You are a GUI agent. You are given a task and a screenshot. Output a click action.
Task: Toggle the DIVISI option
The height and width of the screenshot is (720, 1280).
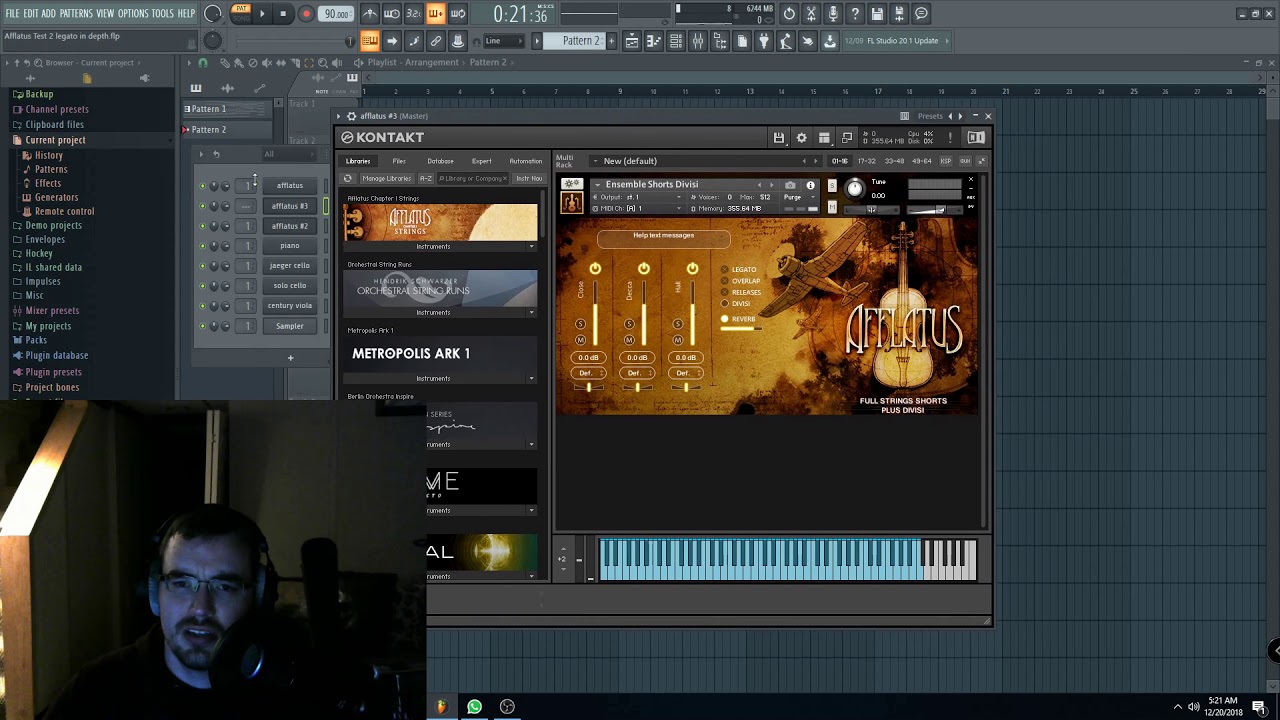click(725, 303)
